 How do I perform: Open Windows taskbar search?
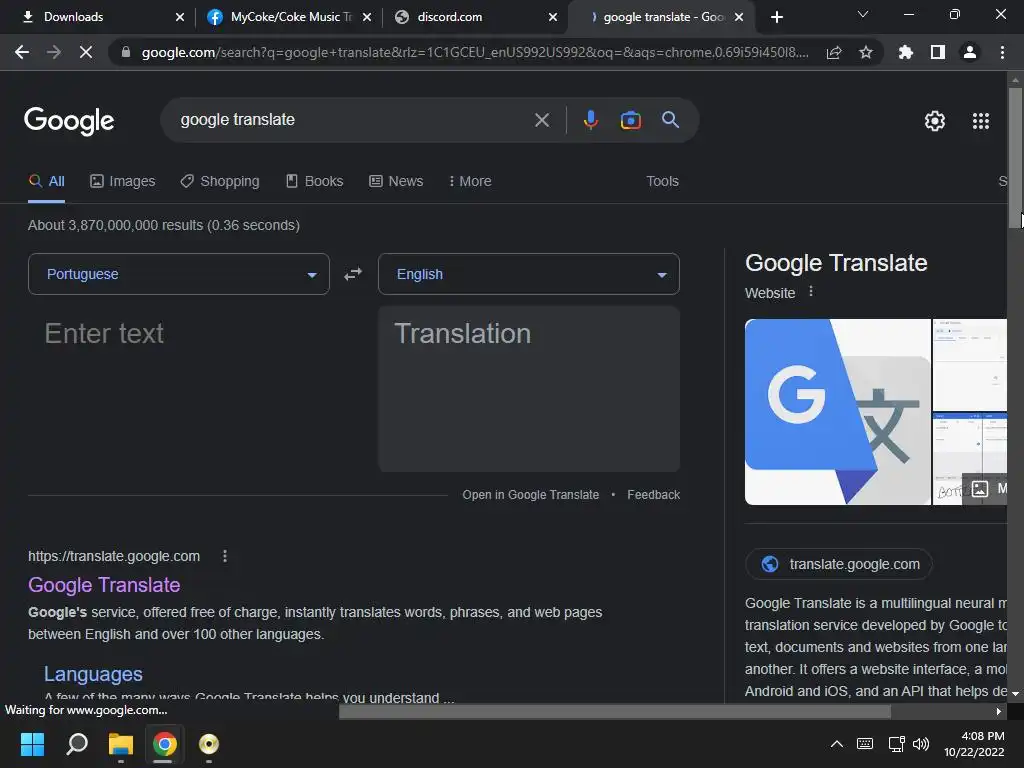pos(77,744)
